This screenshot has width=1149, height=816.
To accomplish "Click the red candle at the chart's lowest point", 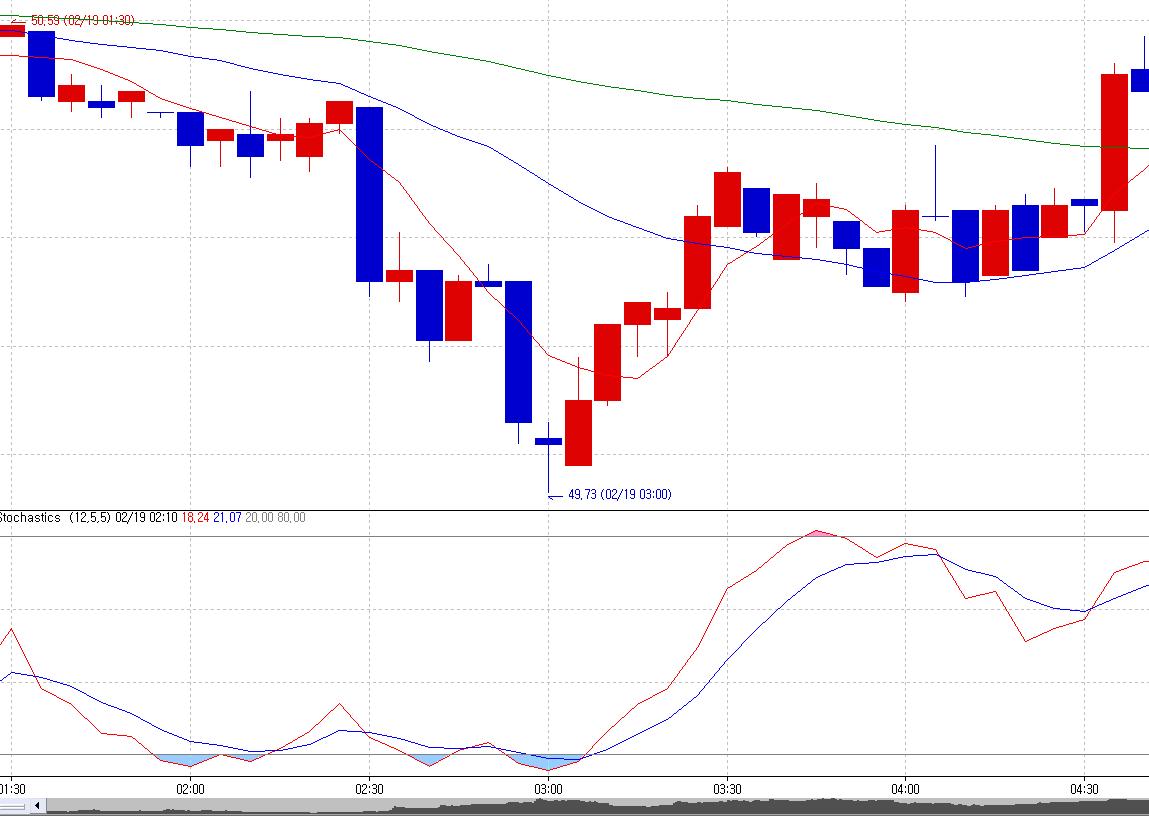I will coord(578,432).
